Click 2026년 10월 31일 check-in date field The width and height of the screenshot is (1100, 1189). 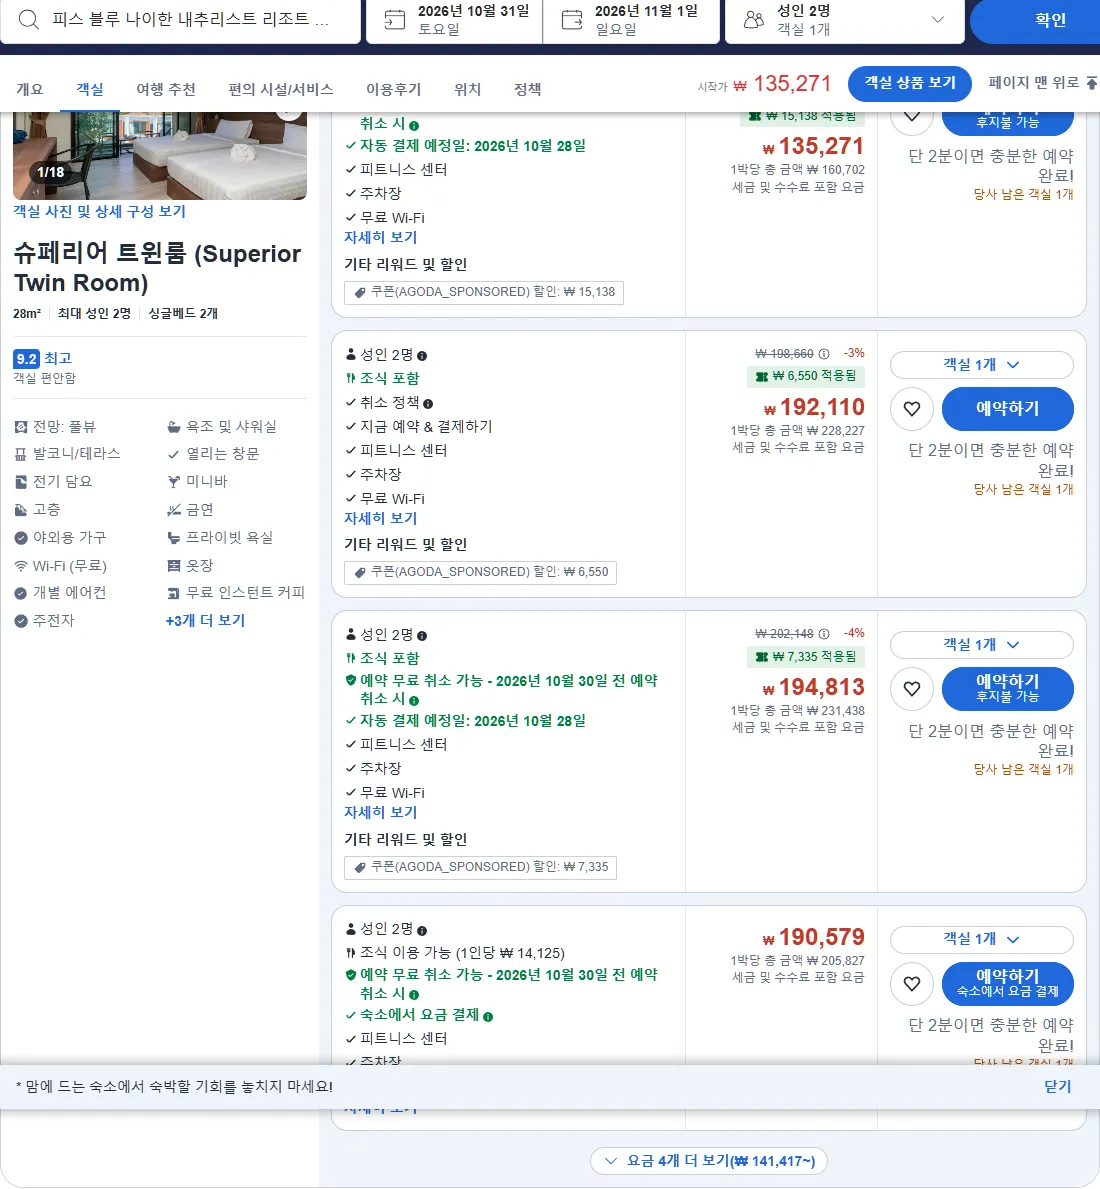coord(455,20)
